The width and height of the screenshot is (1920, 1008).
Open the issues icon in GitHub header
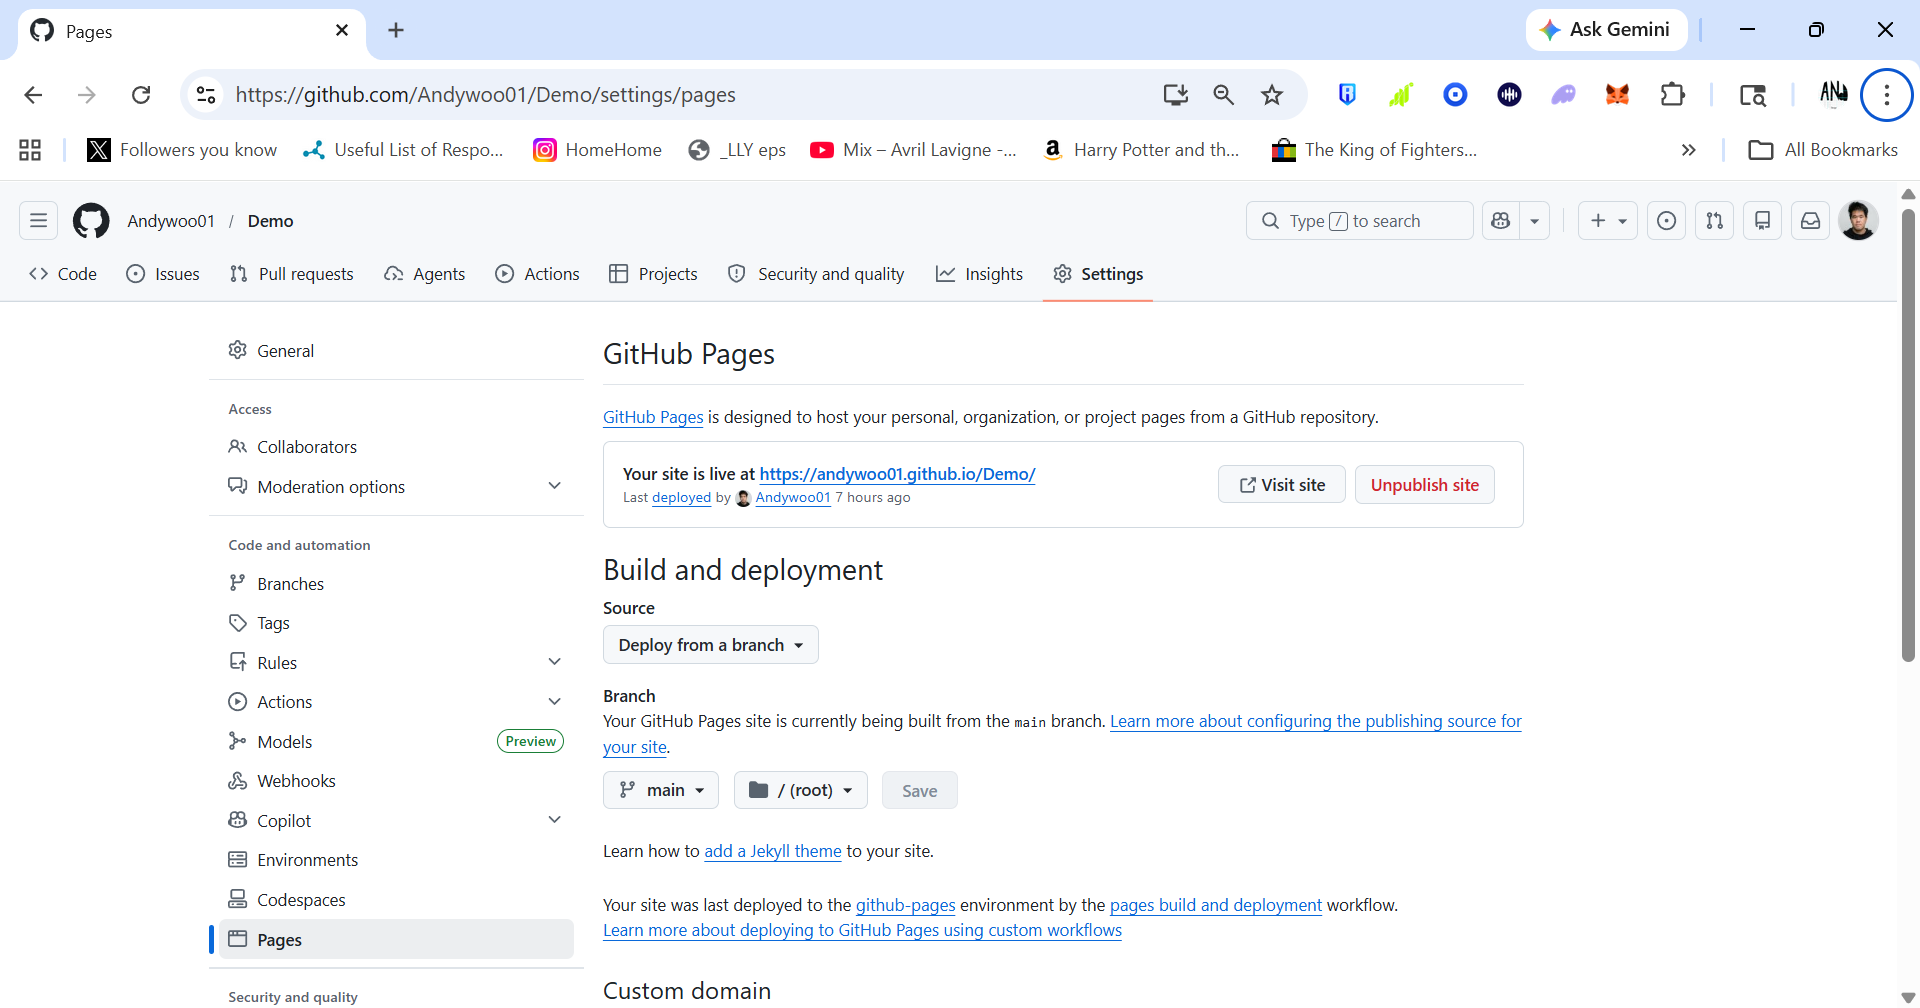1666,221
